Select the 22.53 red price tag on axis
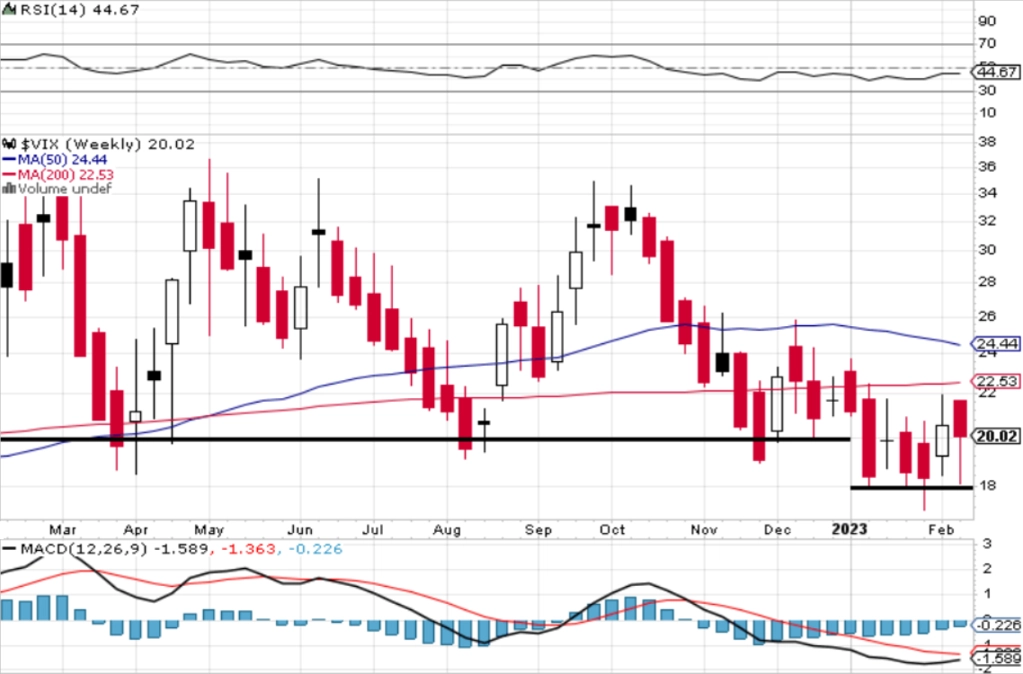Viewport: 1023px width, 674px height. (x=995, y=381)
